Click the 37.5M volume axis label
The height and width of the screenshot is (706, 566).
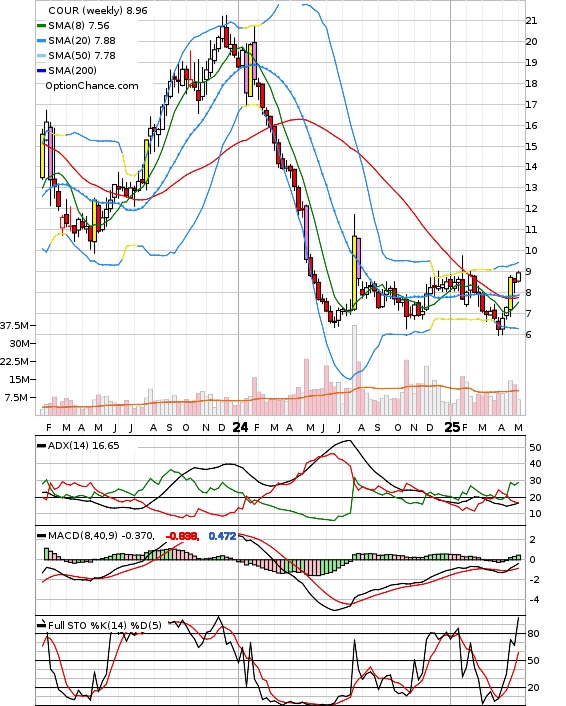[15, 325]
